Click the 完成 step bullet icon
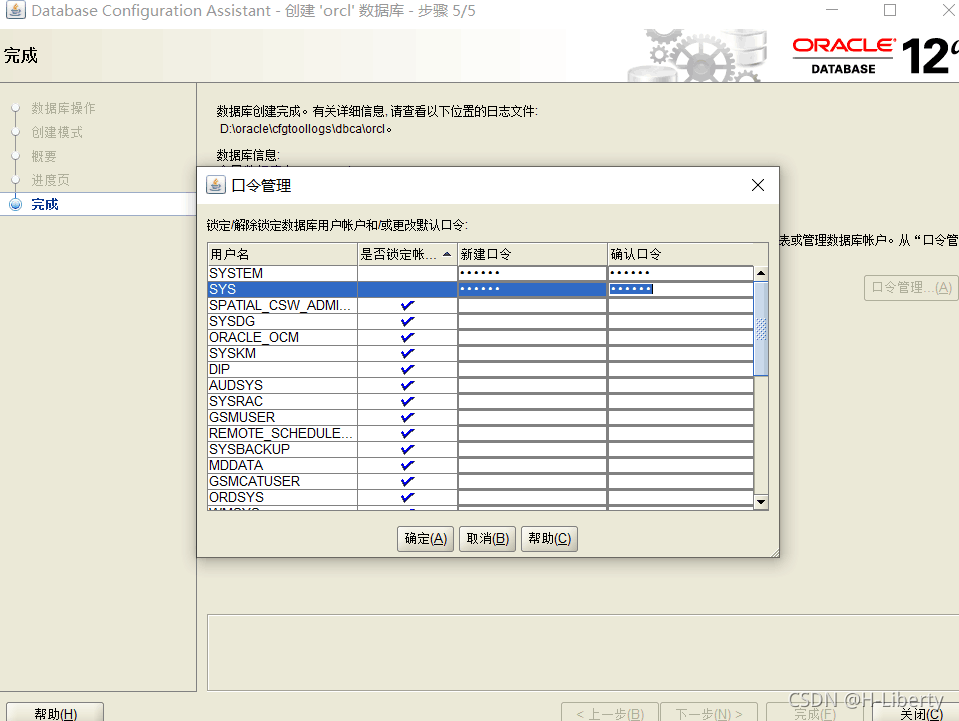The width and height of the screenshot is (959, 721). 16,204
